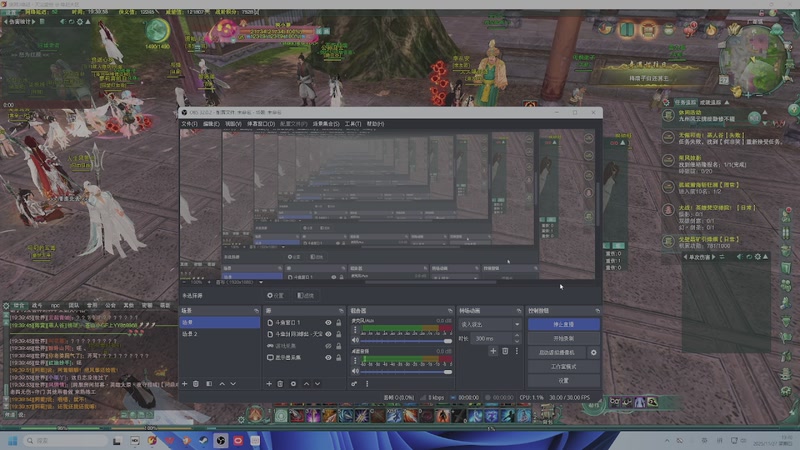Undock the Controls panel via its header icon
800x450 pixels.
tap(597, 311)
